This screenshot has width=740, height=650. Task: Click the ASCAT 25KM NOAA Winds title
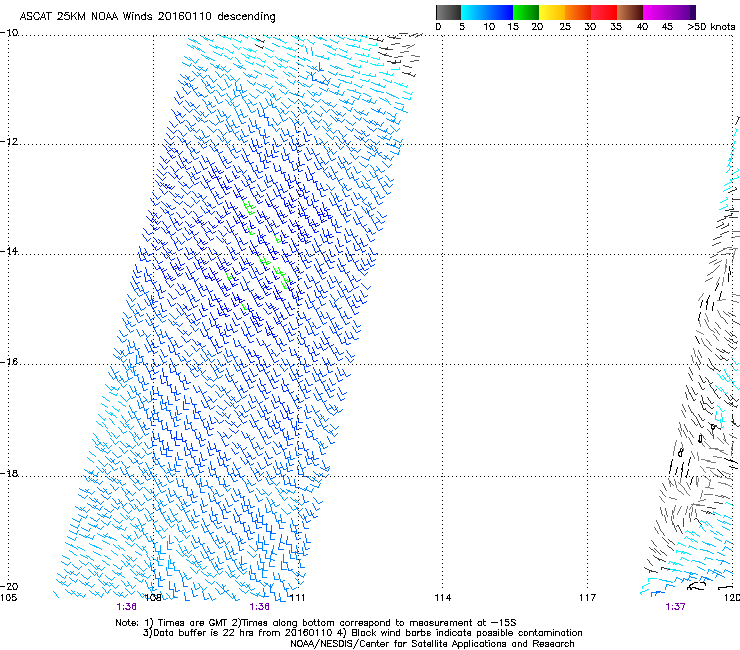147,16
